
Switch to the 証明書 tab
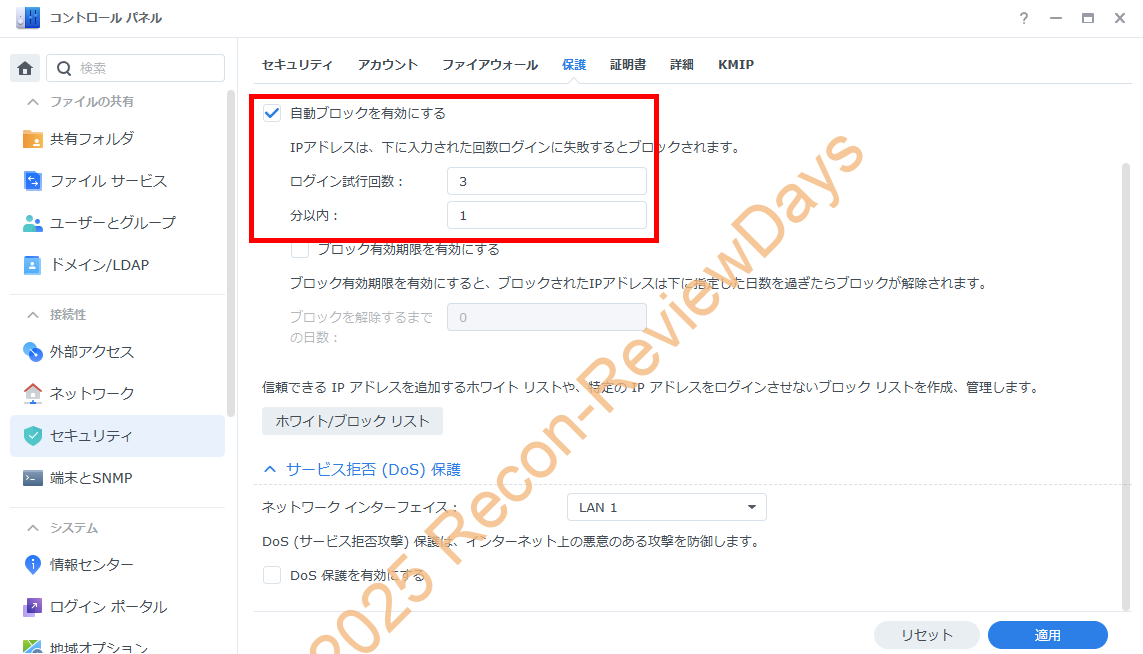pyautogui.click(x=628, y=64)
